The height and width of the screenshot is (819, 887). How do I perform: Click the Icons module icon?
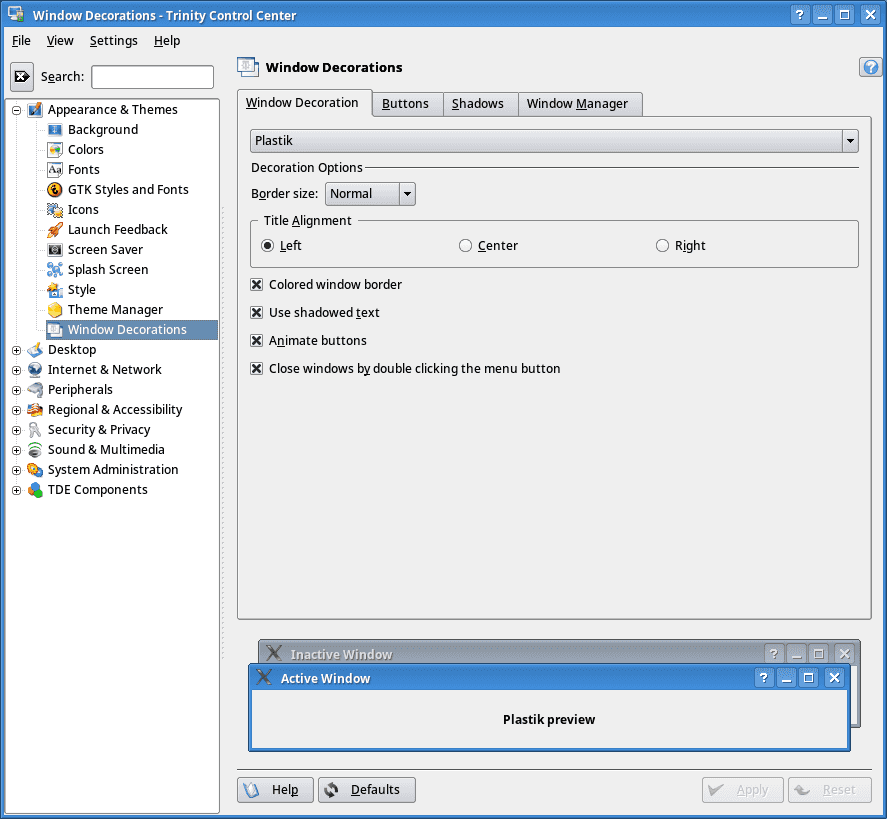[55, 210]
